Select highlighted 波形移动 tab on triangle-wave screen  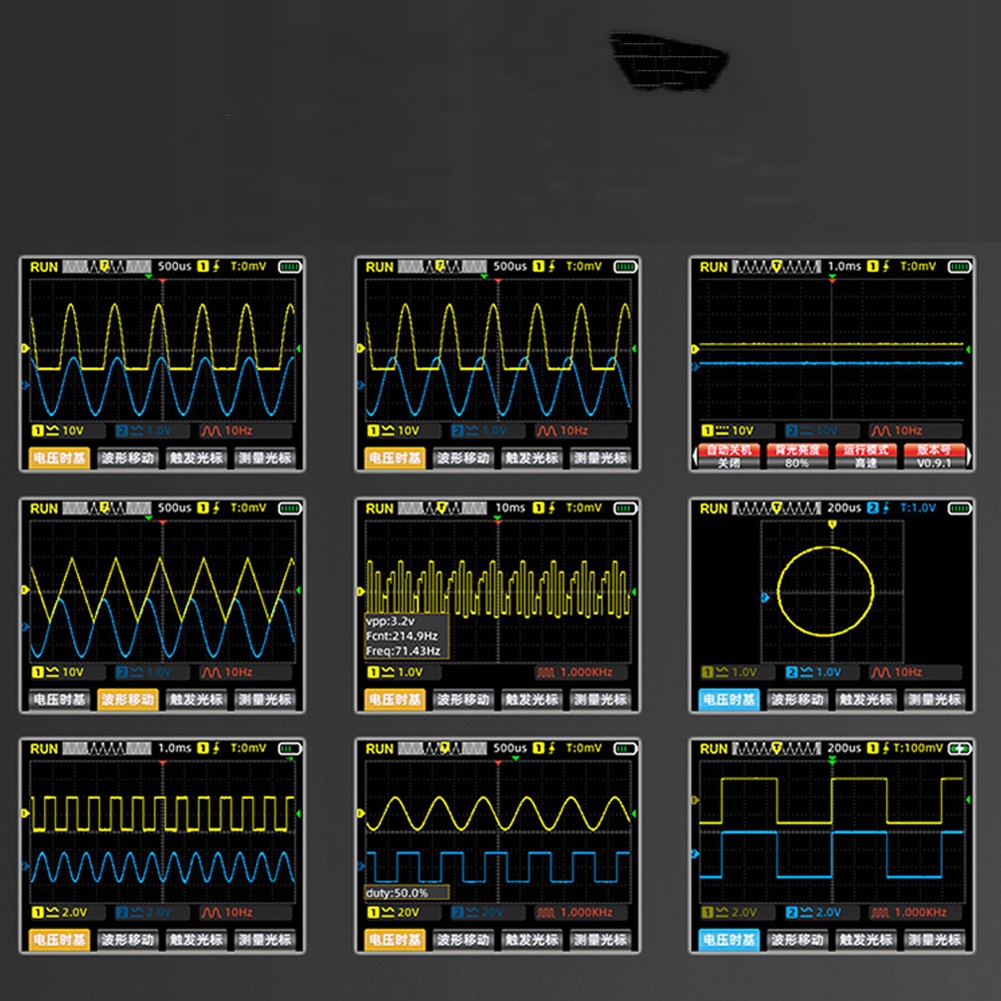point(128,699)
